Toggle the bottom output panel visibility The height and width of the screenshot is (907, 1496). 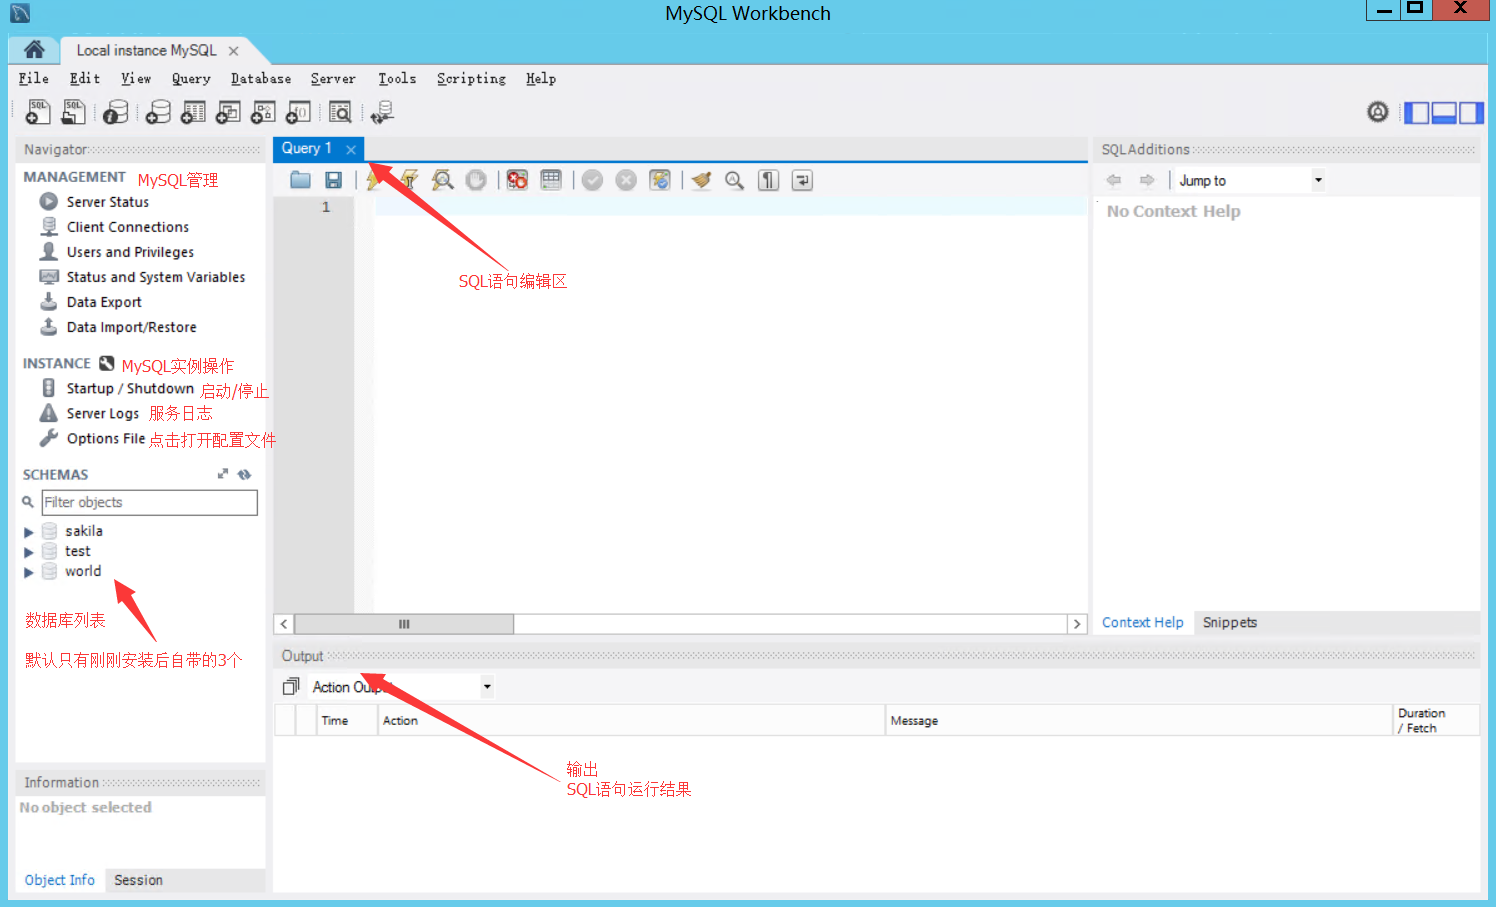[1443, 113]
